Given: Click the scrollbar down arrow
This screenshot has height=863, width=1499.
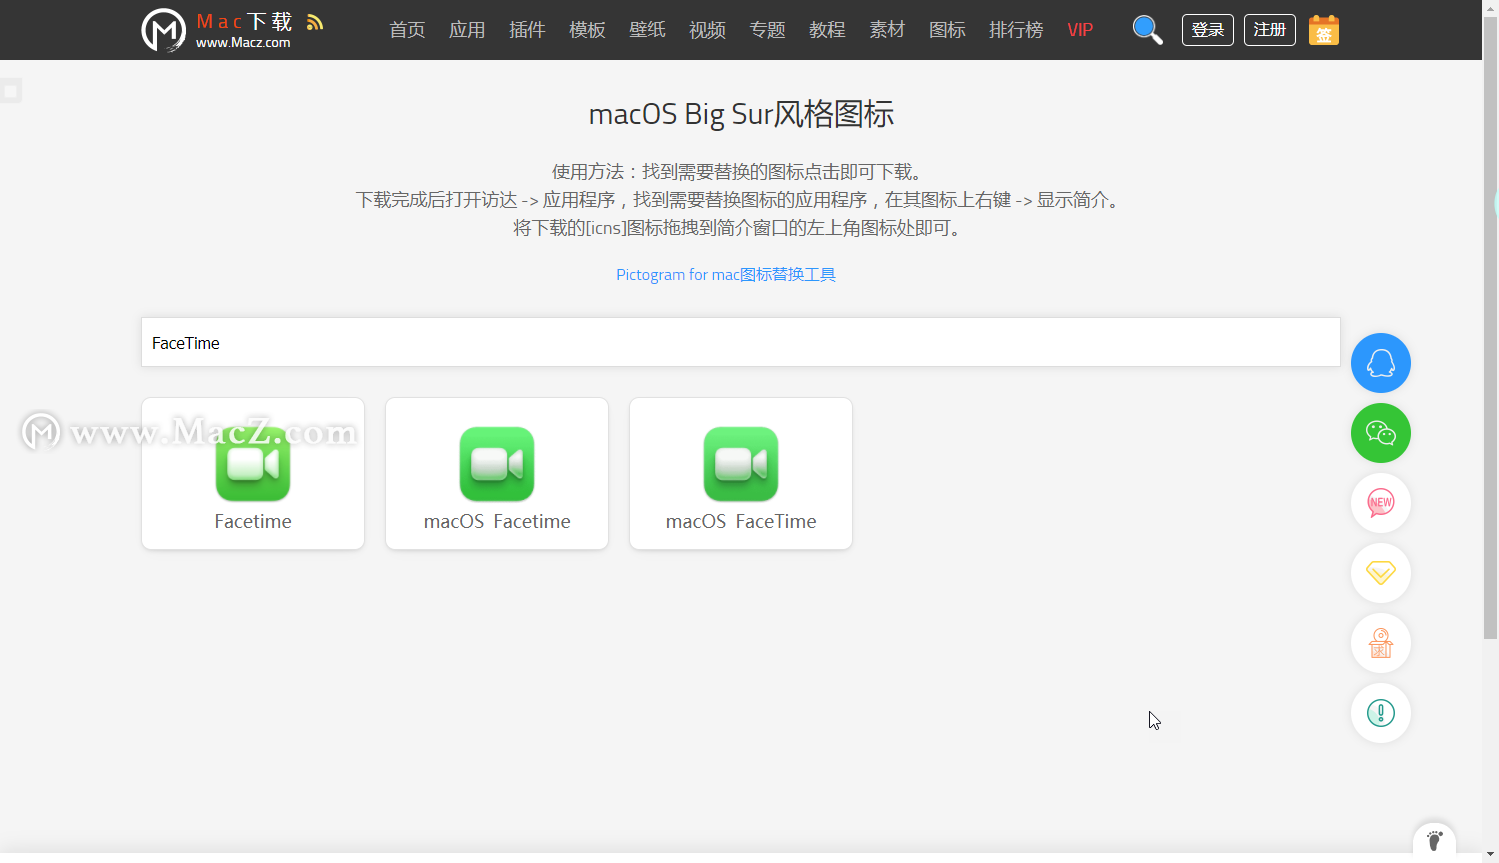Looking at the screenshot, I should click(1490, 855).
